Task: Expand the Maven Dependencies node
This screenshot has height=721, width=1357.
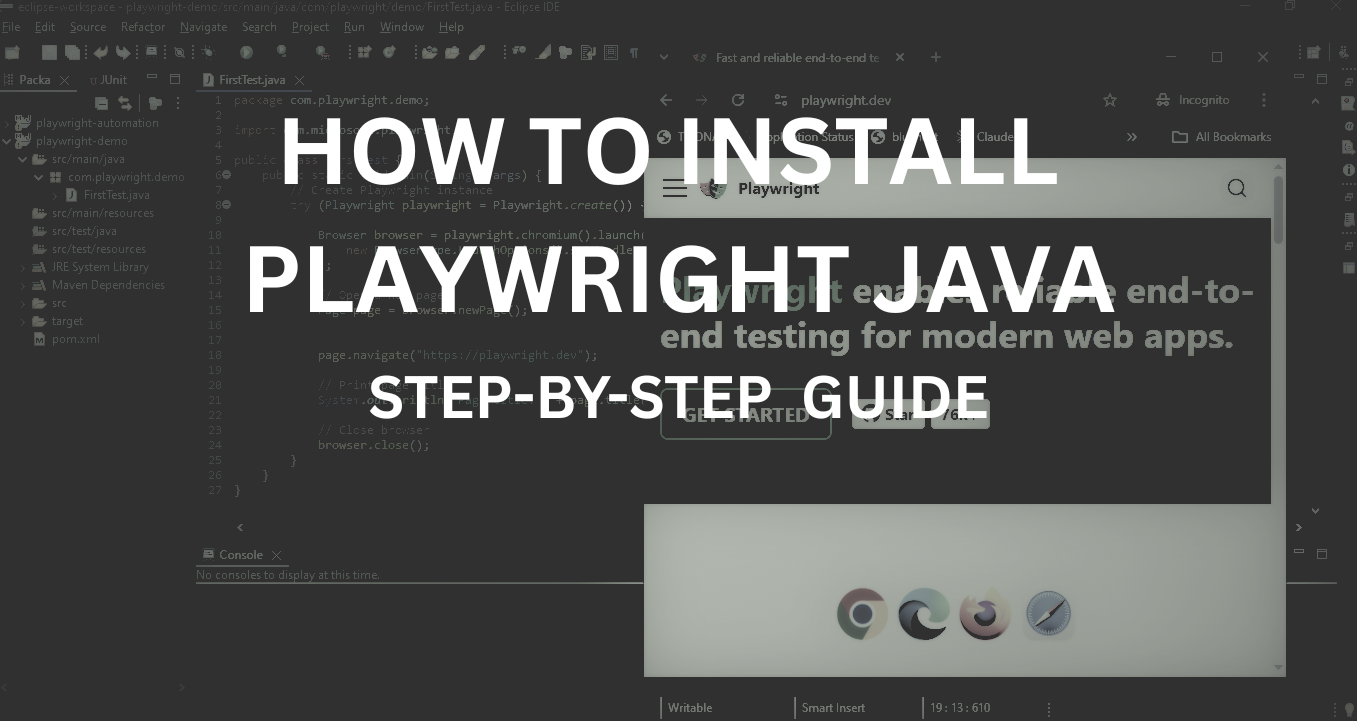Action: [22, 285]
